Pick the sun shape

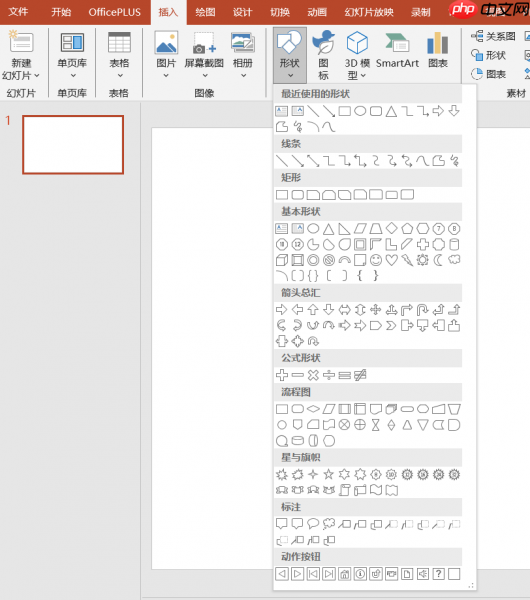point(423,260)
